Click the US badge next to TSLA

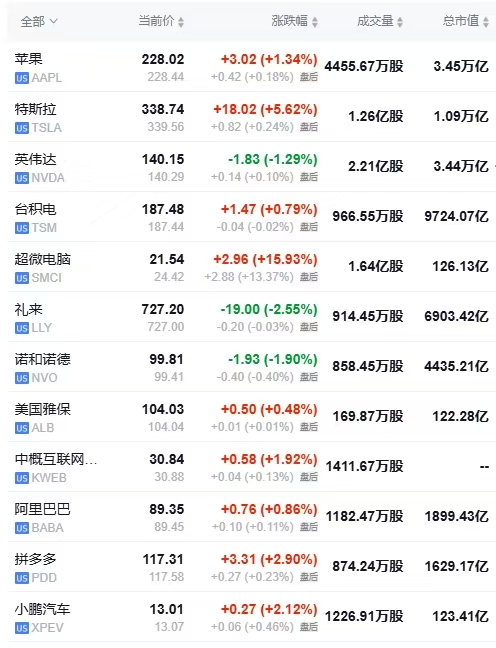point(22,128)
